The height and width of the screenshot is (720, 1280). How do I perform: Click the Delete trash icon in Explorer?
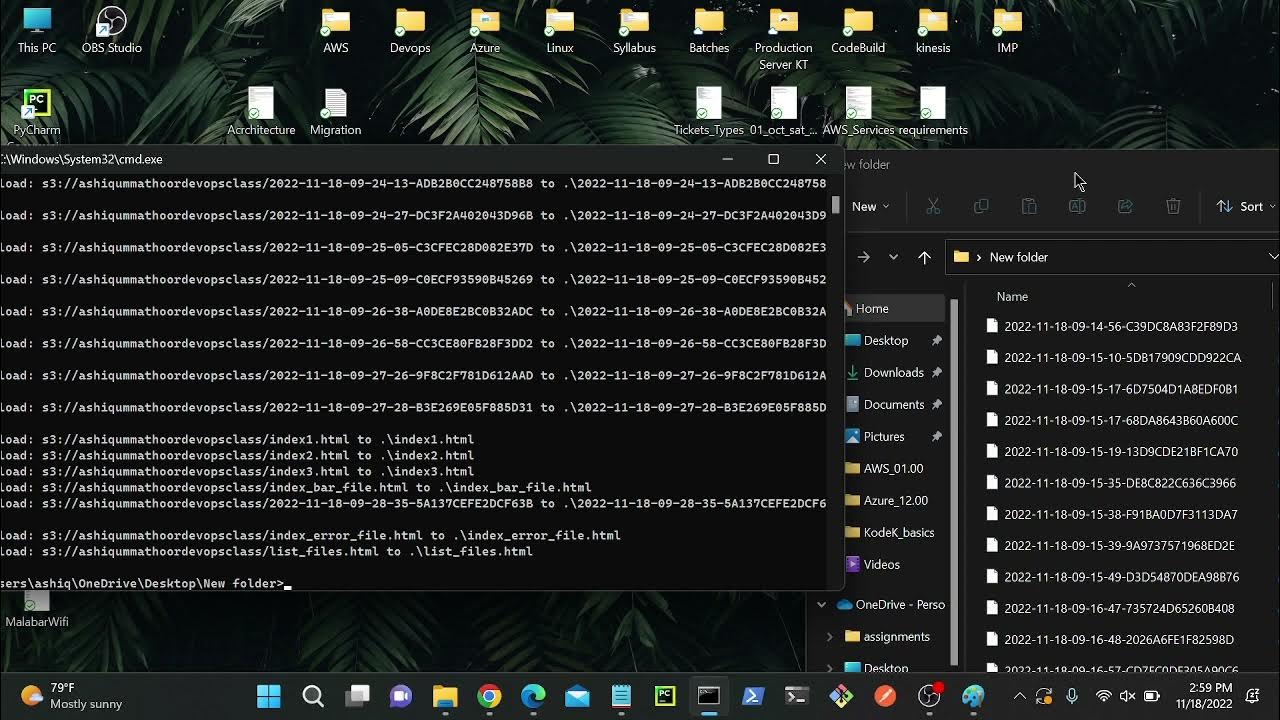[x=1173, y=206]
